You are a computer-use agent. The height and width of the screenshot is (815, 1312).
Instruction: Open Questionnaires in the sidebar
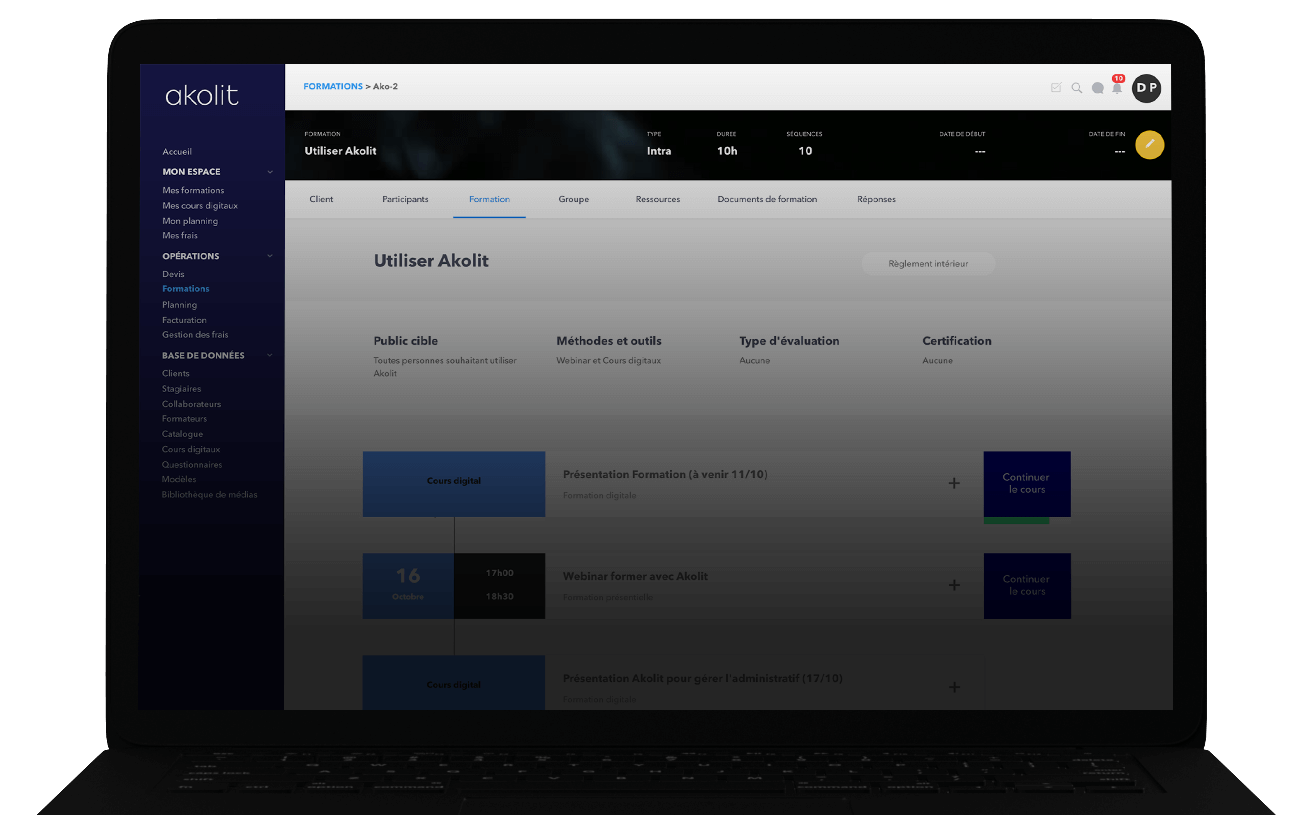tap(192, 465)
